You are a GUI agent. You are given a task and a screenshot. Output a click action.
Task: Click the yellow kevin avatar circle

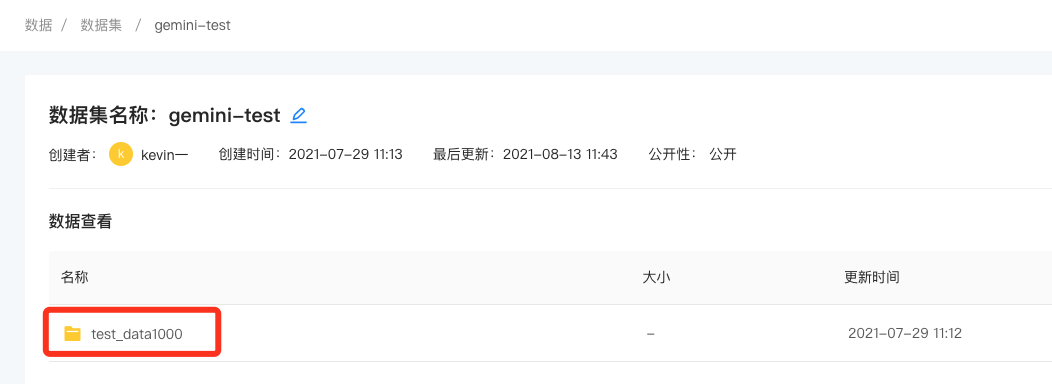point(121,154)
